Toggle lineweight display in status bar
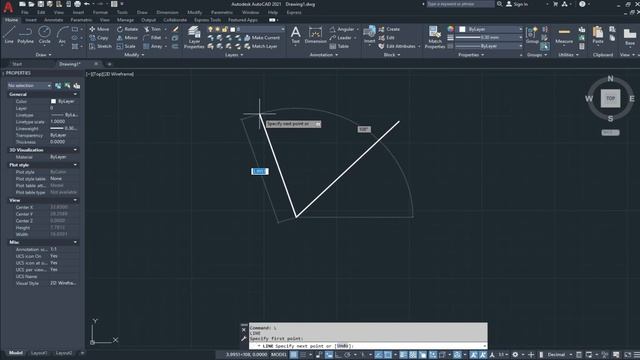640x360 pixels. coord(403,355)
